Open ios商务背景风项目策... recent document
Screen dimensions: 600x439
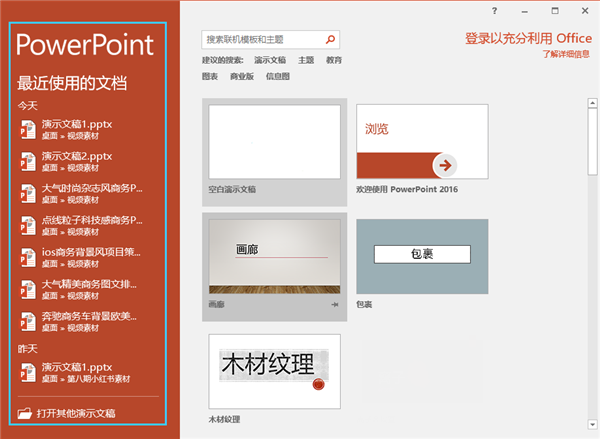(x=91, y=252)
